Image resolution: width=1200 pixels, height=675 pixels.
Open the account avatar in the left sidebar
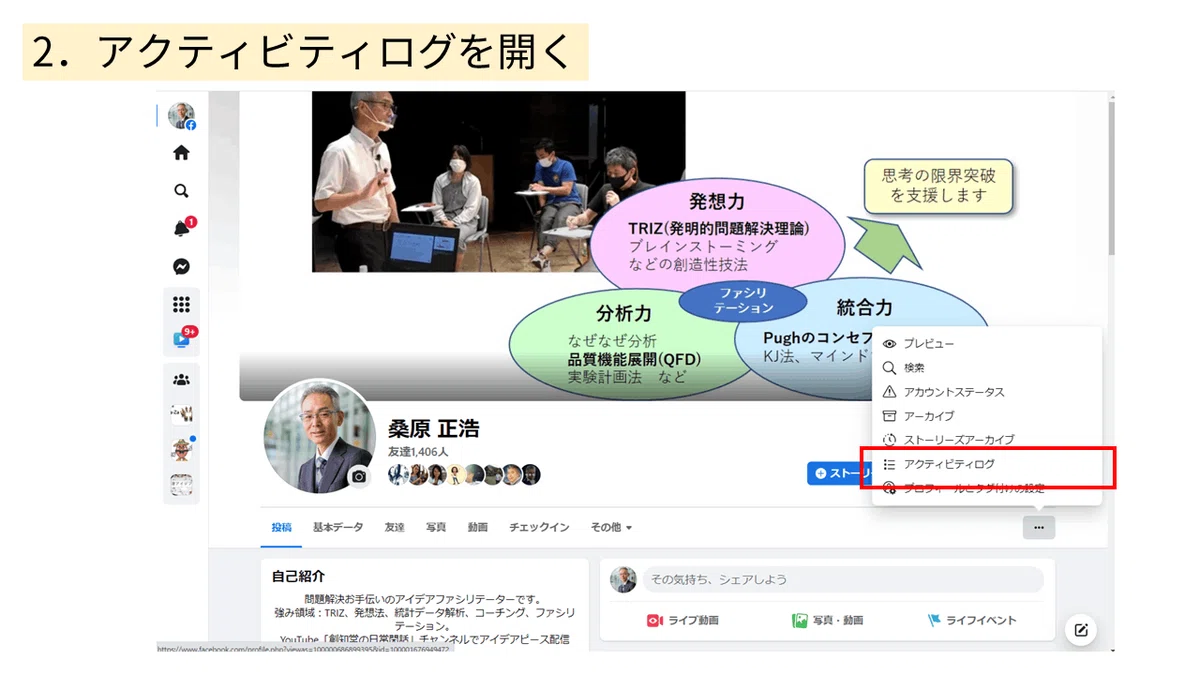tap(181, 116)
